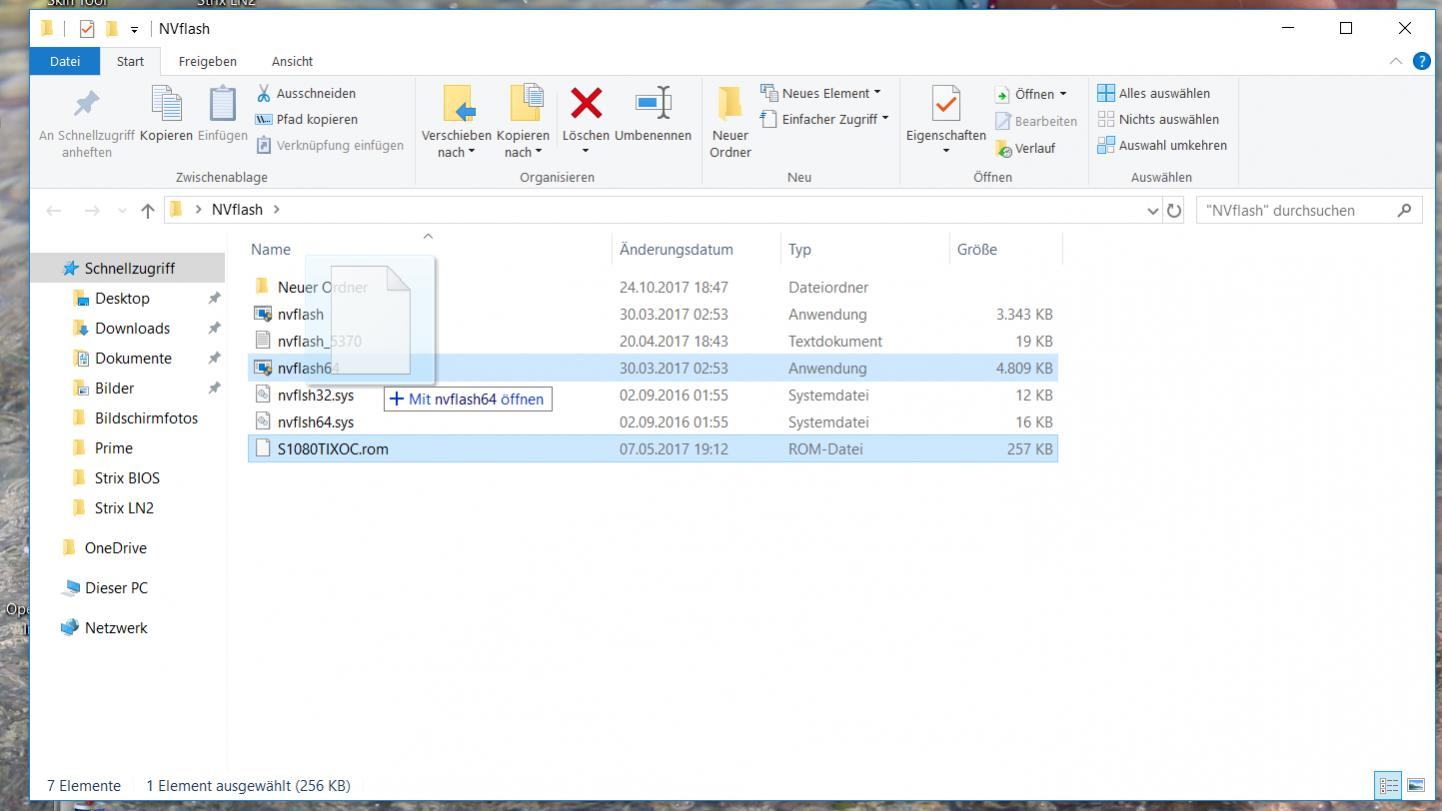This screenshot has height=811, width=1442.
Task: Switch to the Freigeben tab
Action: pos(207,61)
